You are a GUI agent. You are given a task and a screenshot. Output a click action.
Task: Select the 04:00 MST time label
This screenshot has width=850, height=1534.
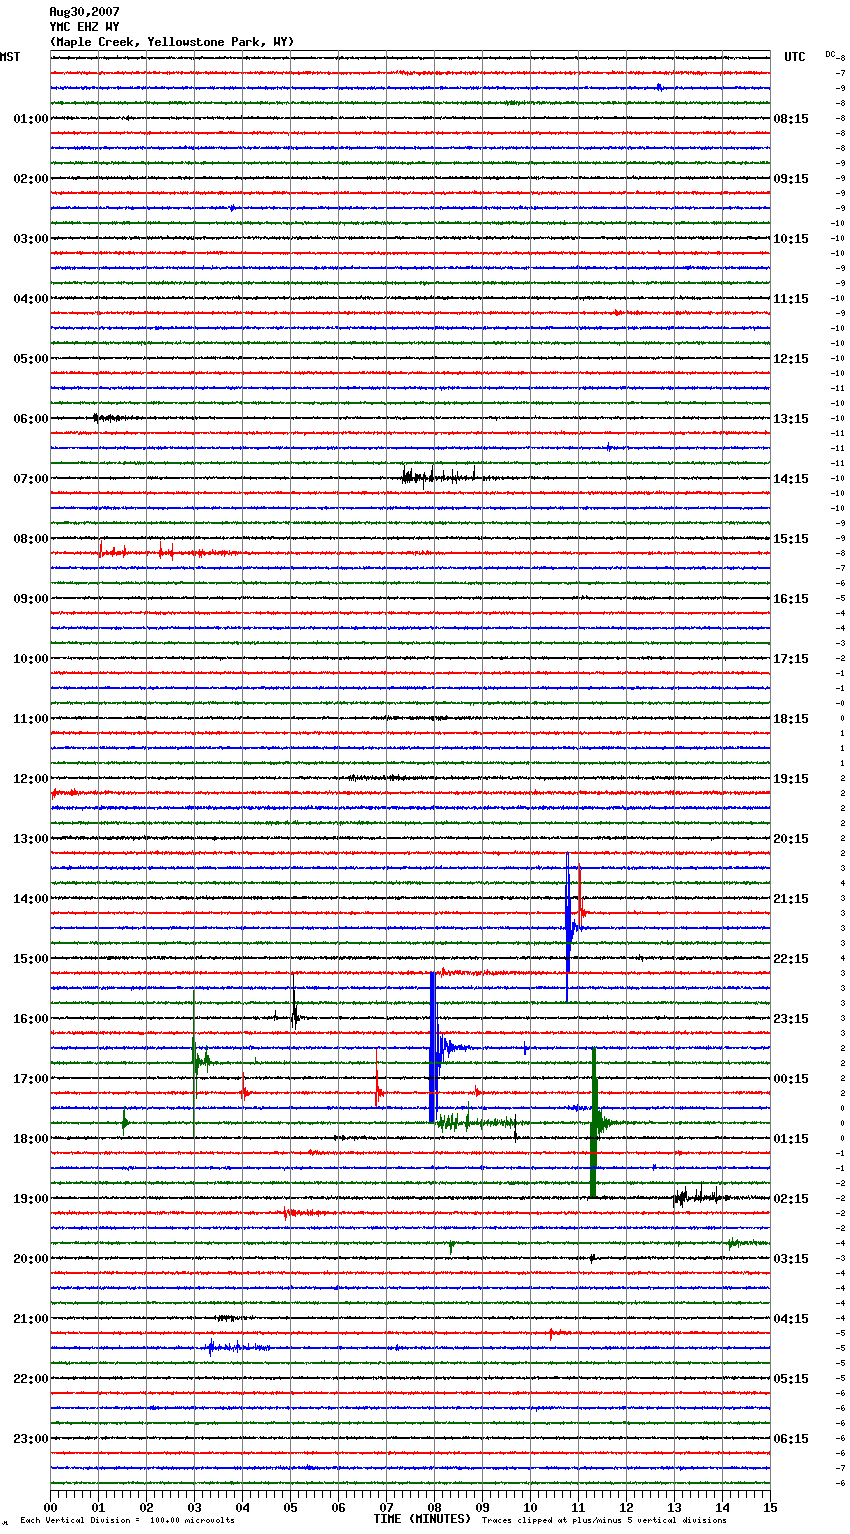(31, 299)
